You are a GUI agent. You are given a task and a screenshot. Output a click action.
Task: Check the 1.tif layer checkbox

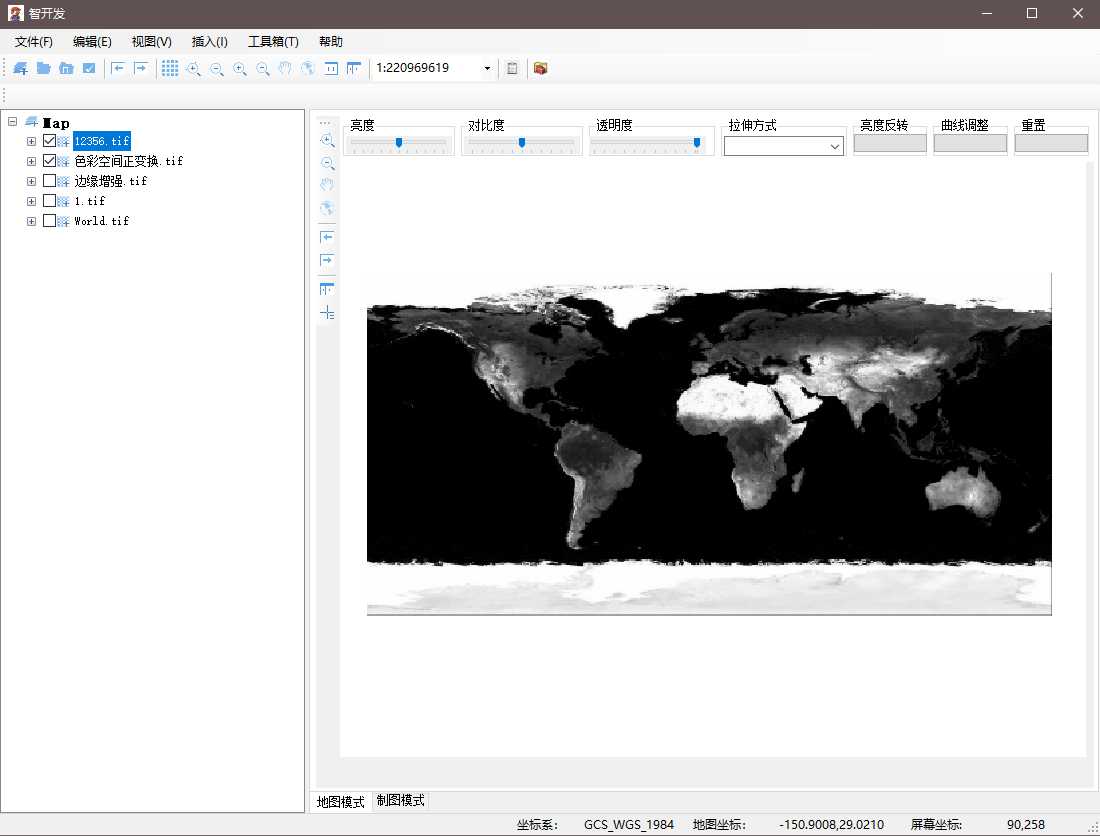[x=49, y=201]
